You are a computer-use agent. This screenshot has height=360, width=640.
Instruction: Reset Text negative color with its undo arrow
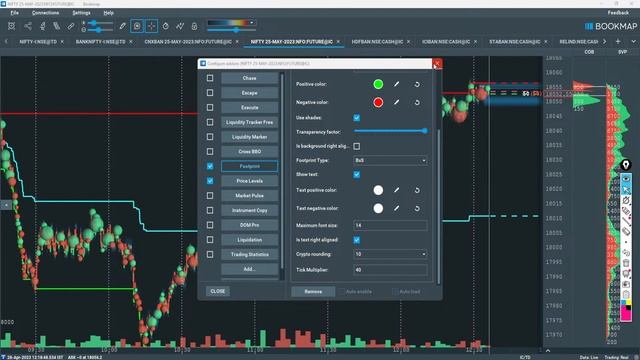click(x=417, y=208)
